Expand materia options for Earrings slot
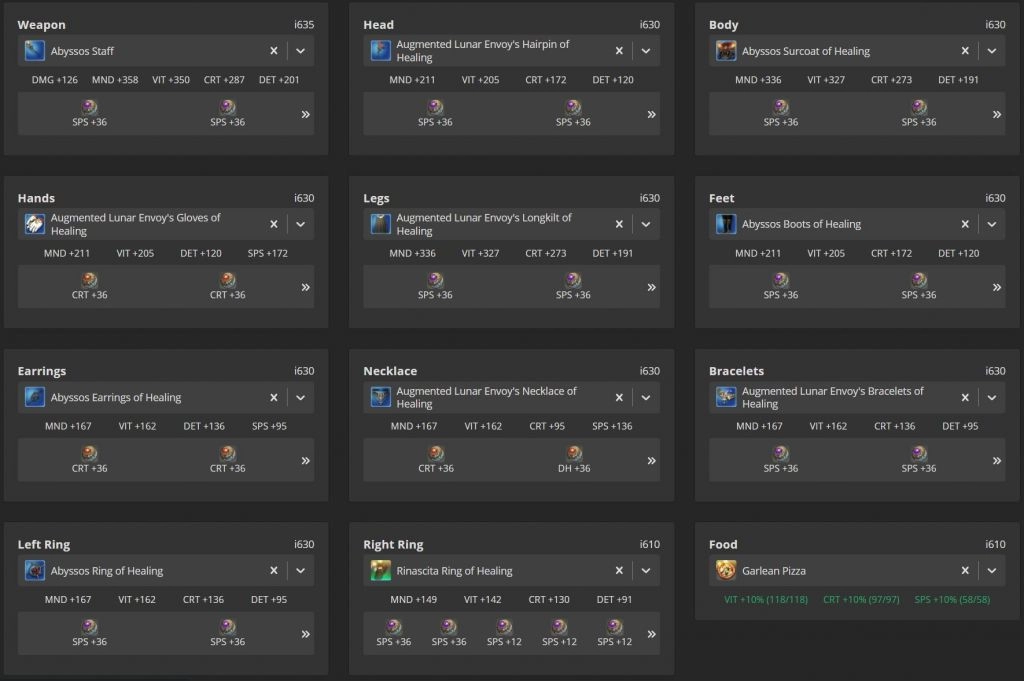1024x681 pixels. click(x=305, y=461)
